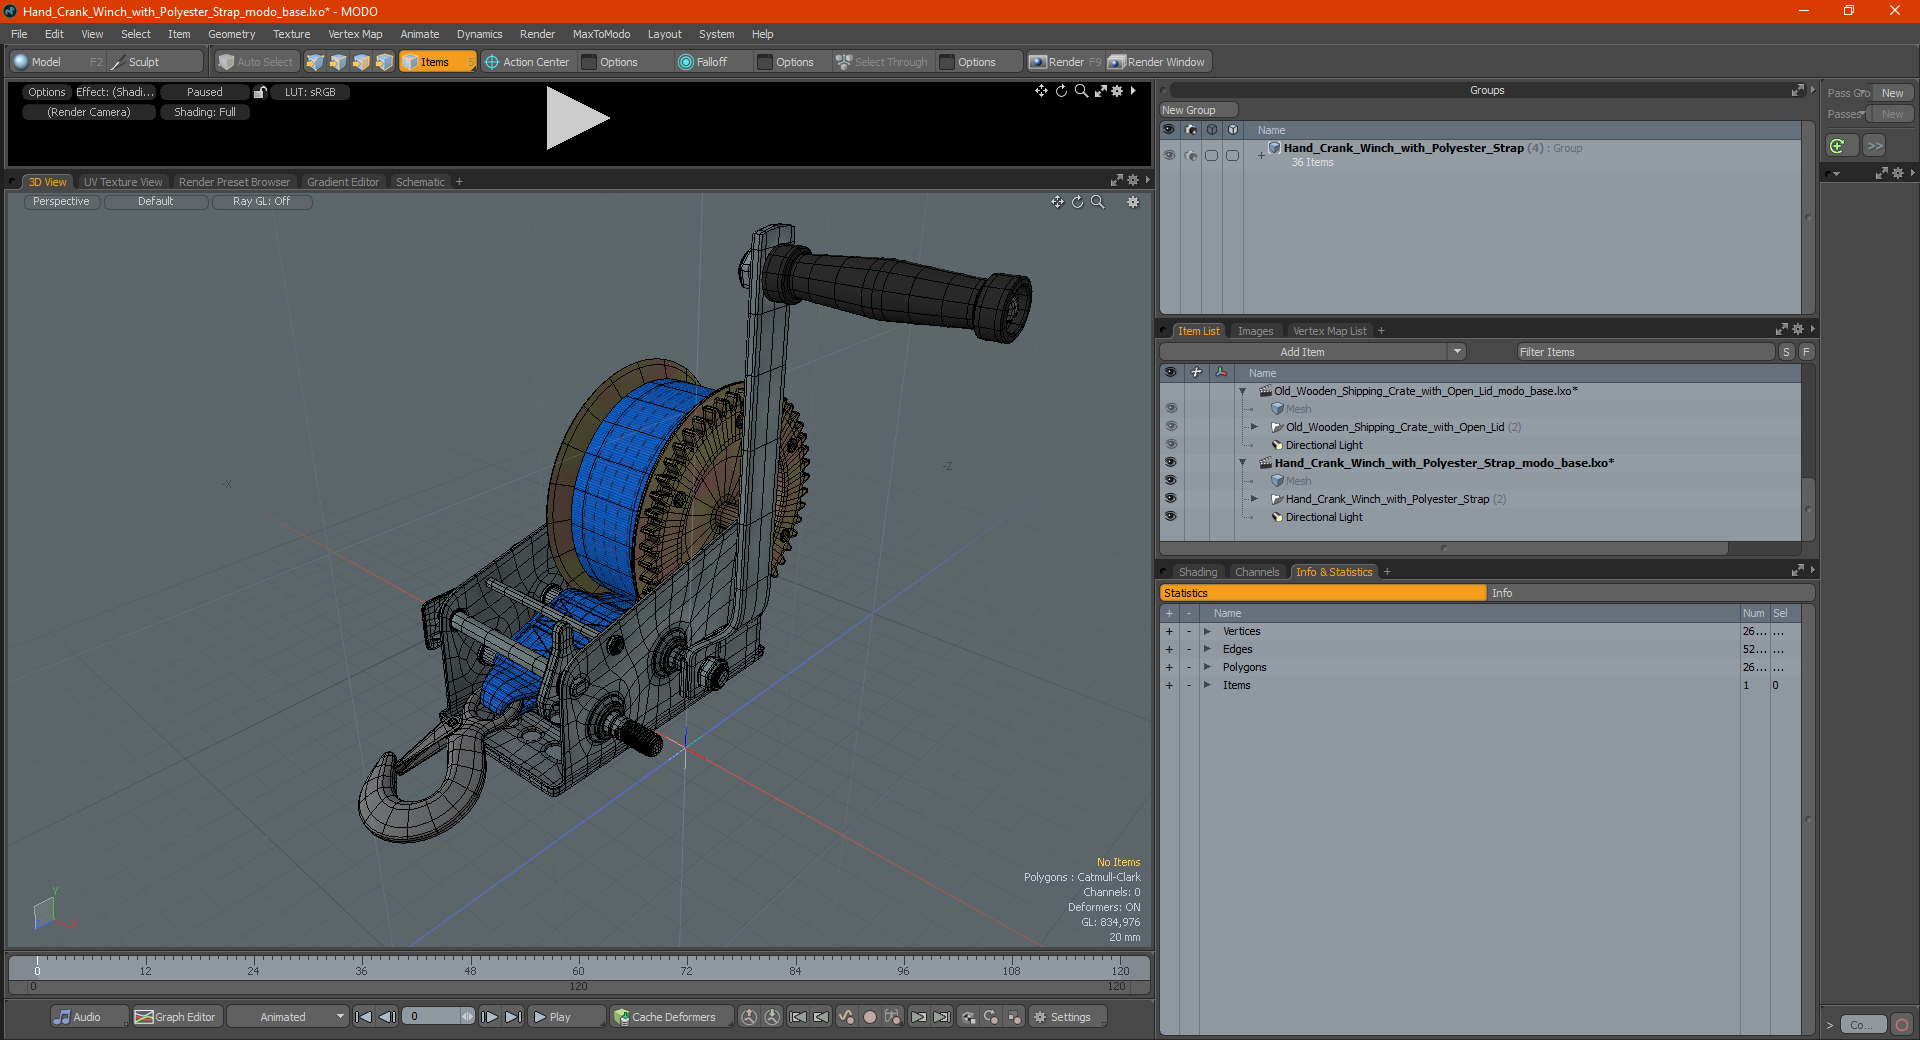This screenshot has width=1920, height=1040.
Task: Click the 3D viewport zoom magnifier icon
Action: point(1098,202)
